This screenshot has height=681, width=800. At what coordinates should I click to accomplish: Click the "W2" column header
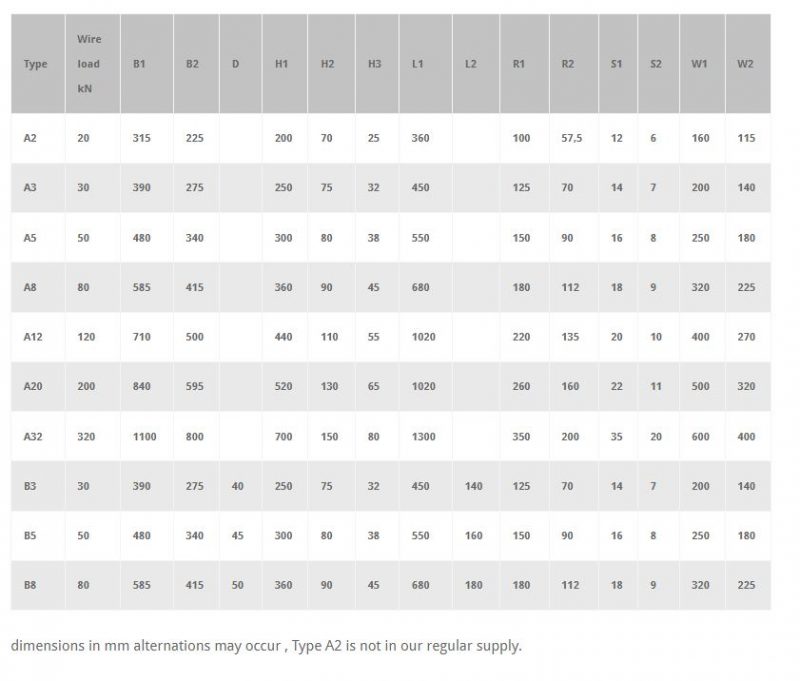click(x=745, y=64)
